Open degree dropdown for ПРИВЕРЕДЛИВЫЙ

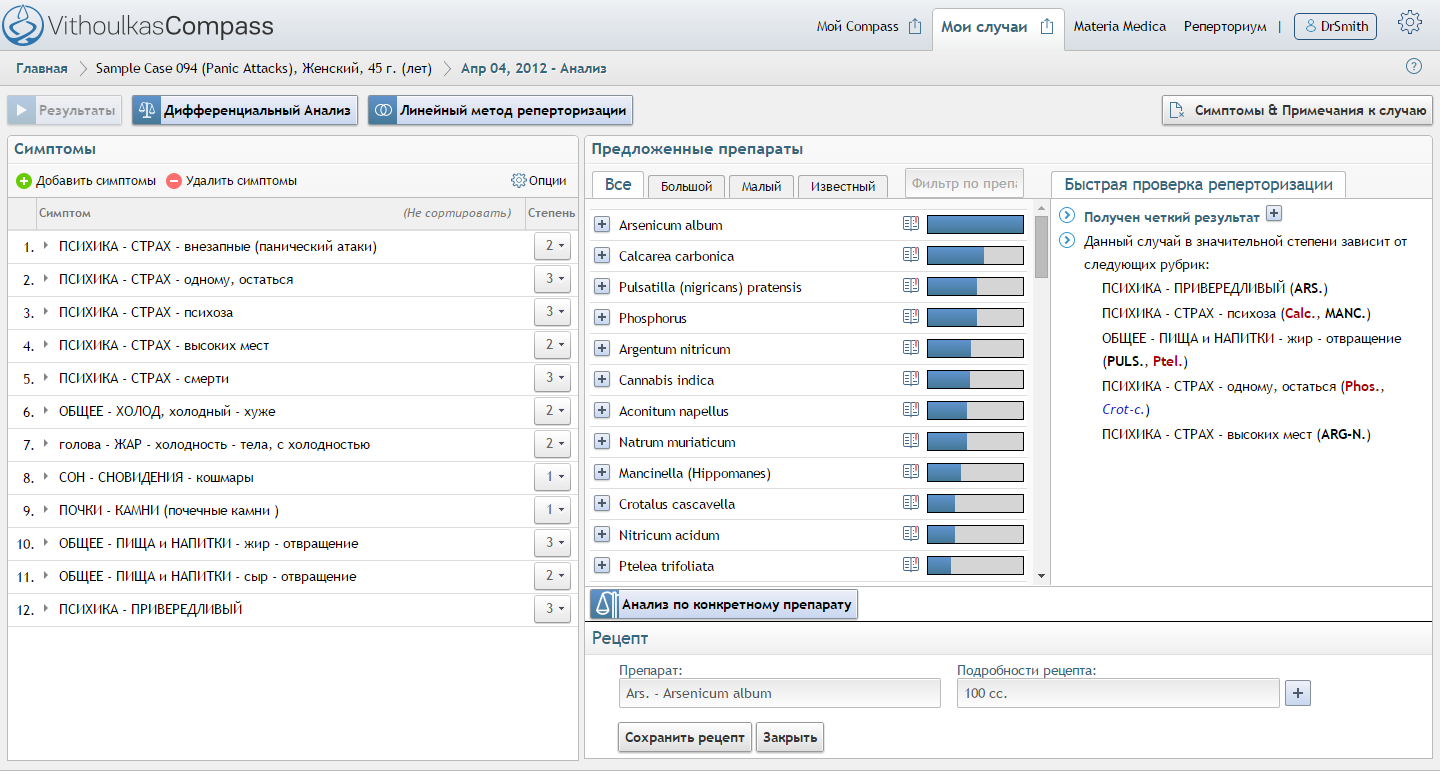pyautogui.click(x=552, y=609)
